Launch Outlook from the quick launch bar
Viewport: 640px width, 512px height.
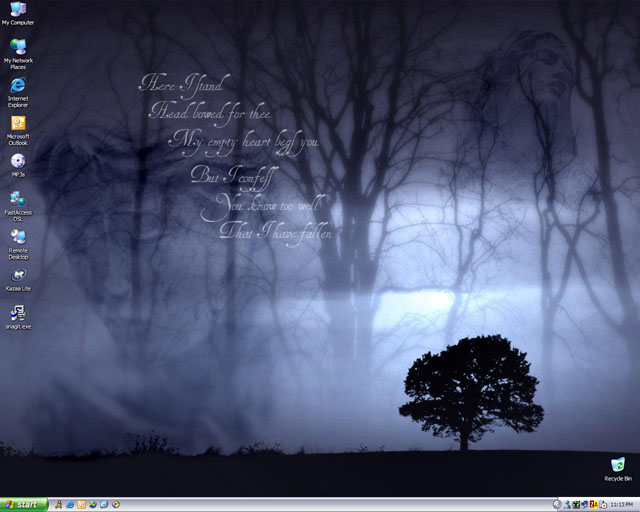82,505
